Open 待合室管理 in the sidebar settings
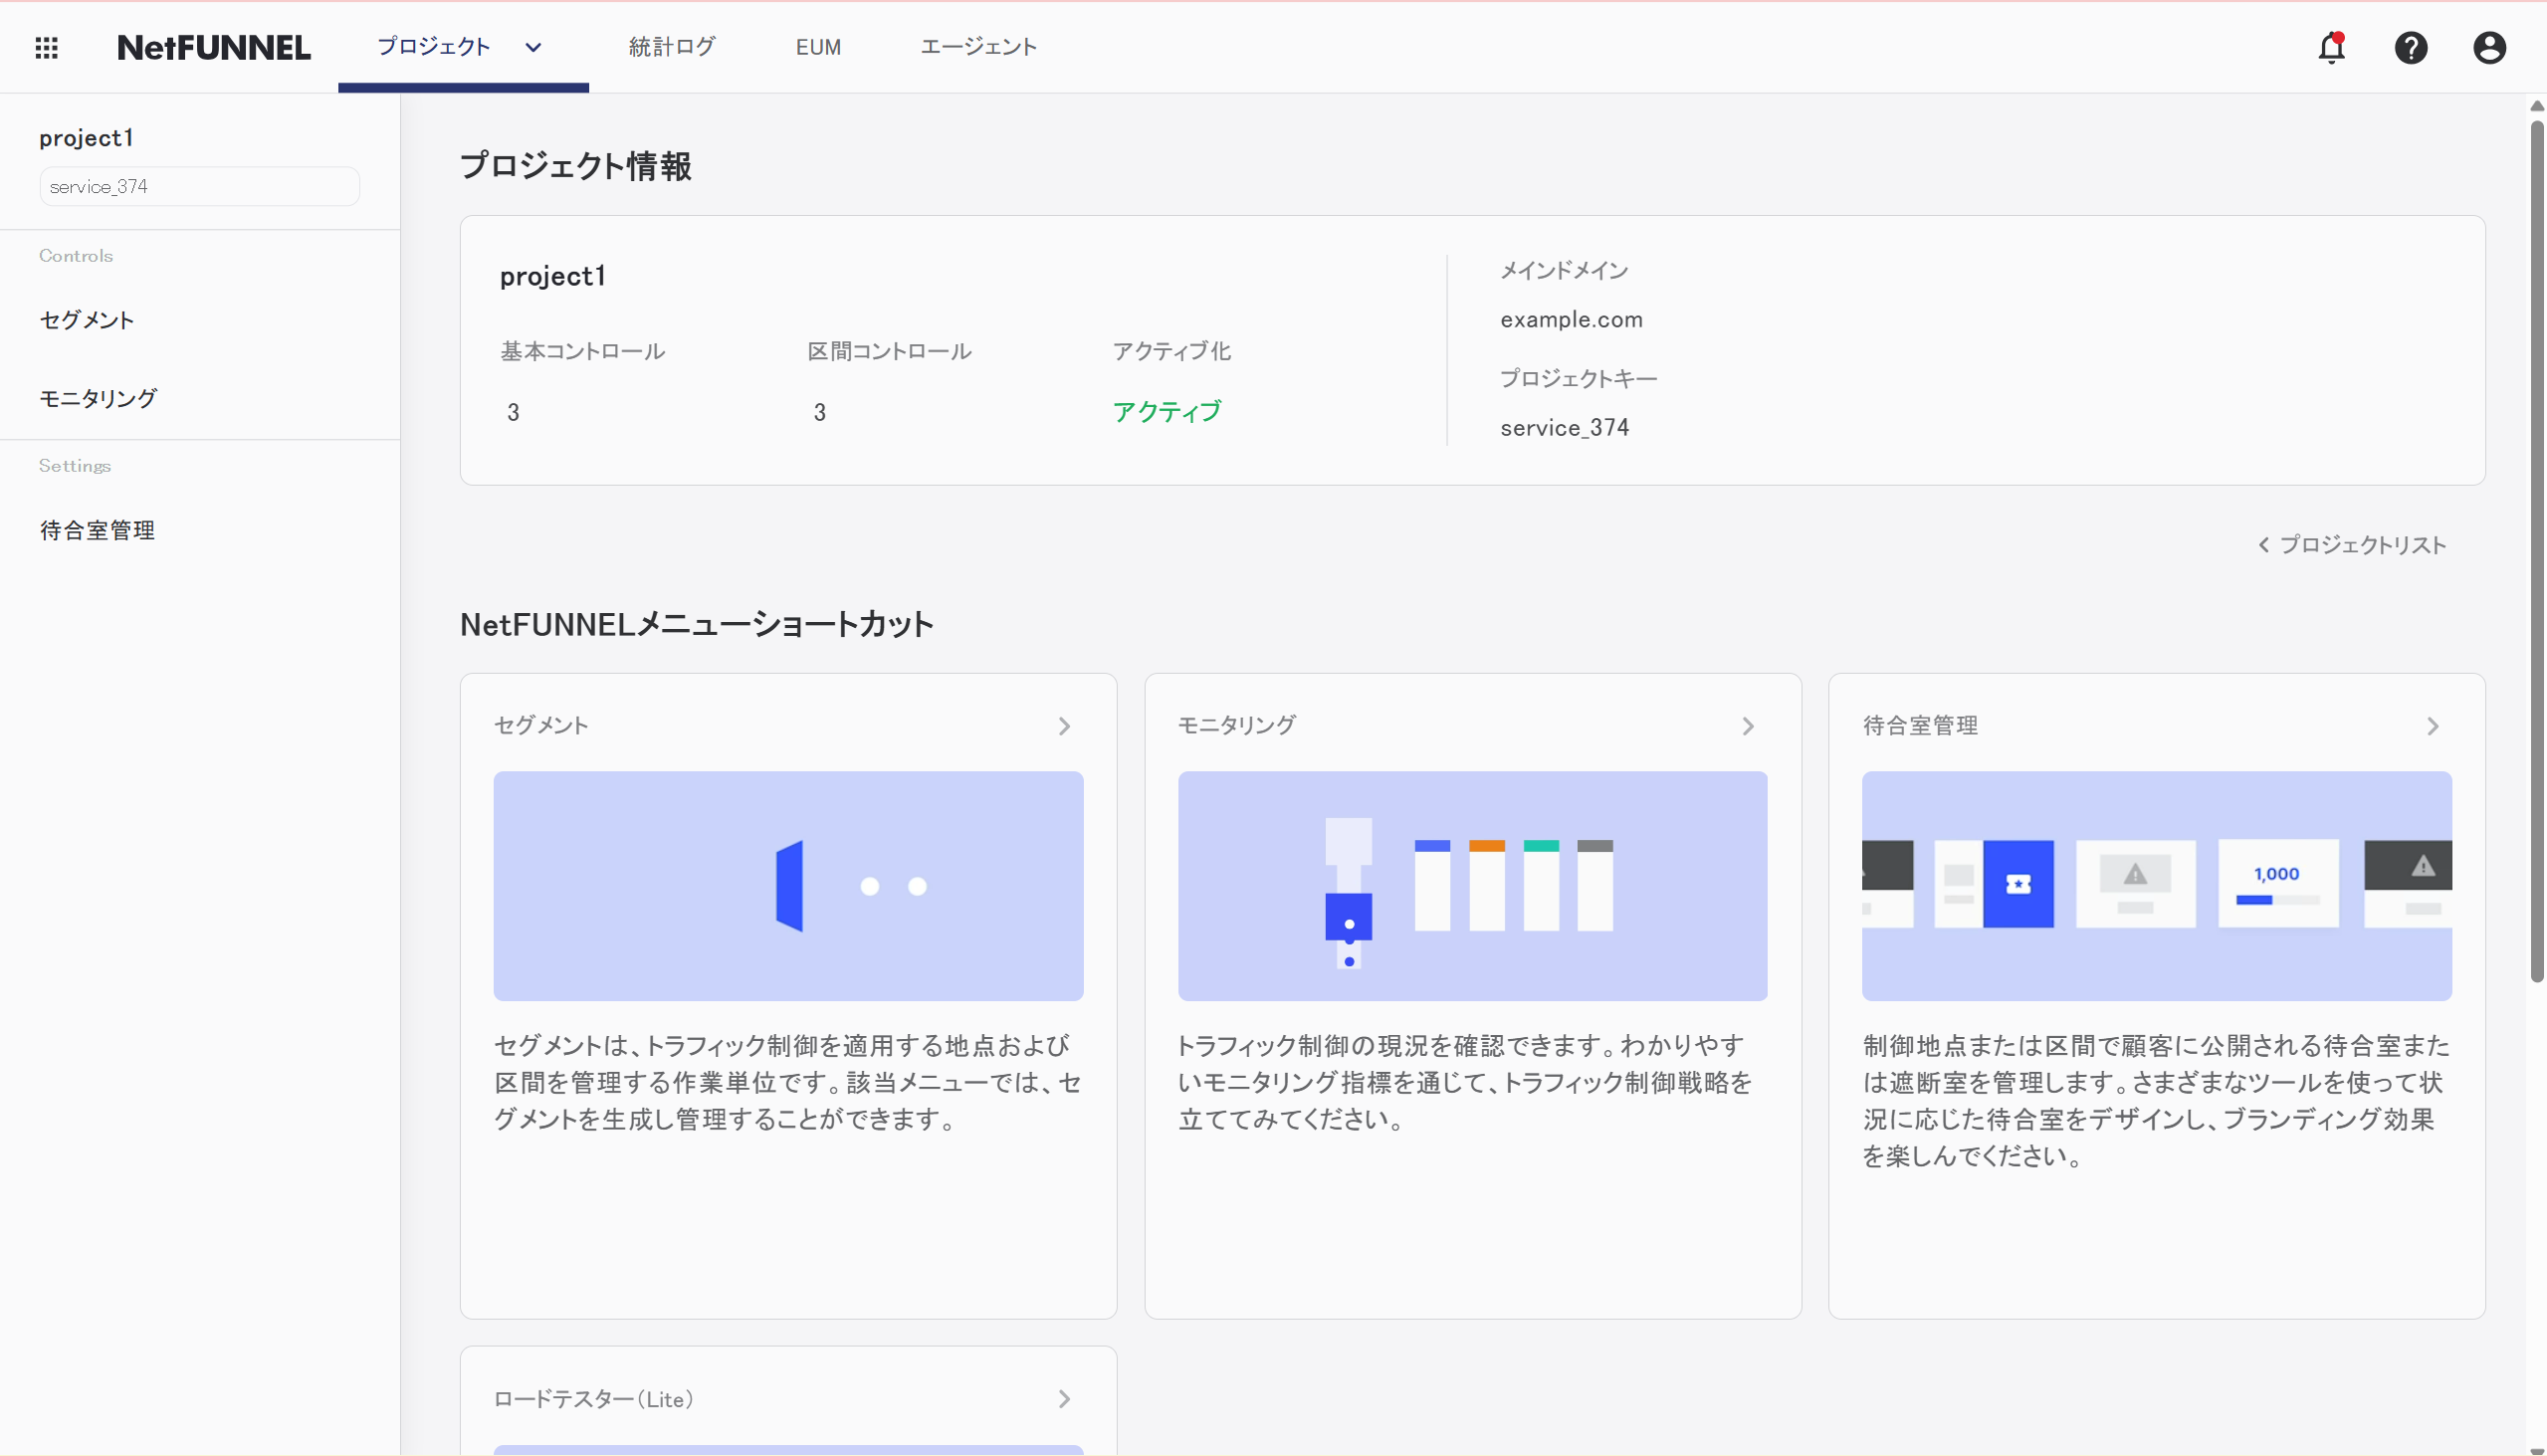 [97, 530]
